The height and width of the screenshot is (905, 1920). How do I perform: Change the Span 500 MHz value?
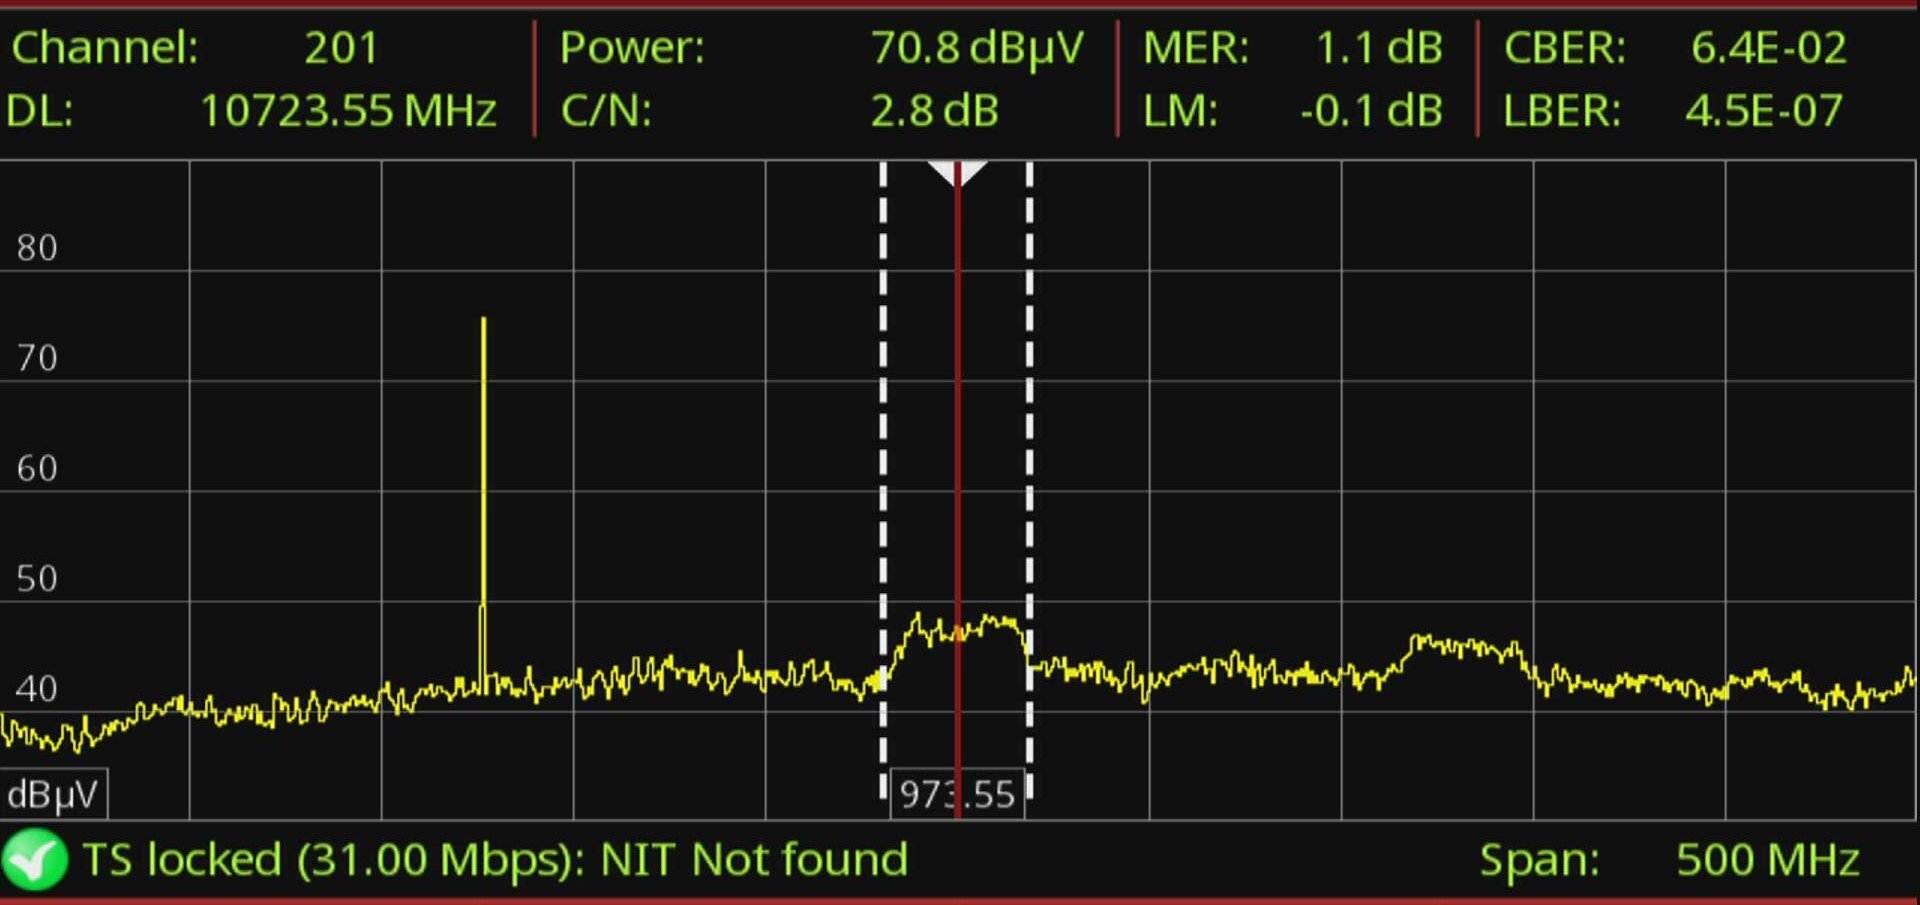[x=1766, y=860]
